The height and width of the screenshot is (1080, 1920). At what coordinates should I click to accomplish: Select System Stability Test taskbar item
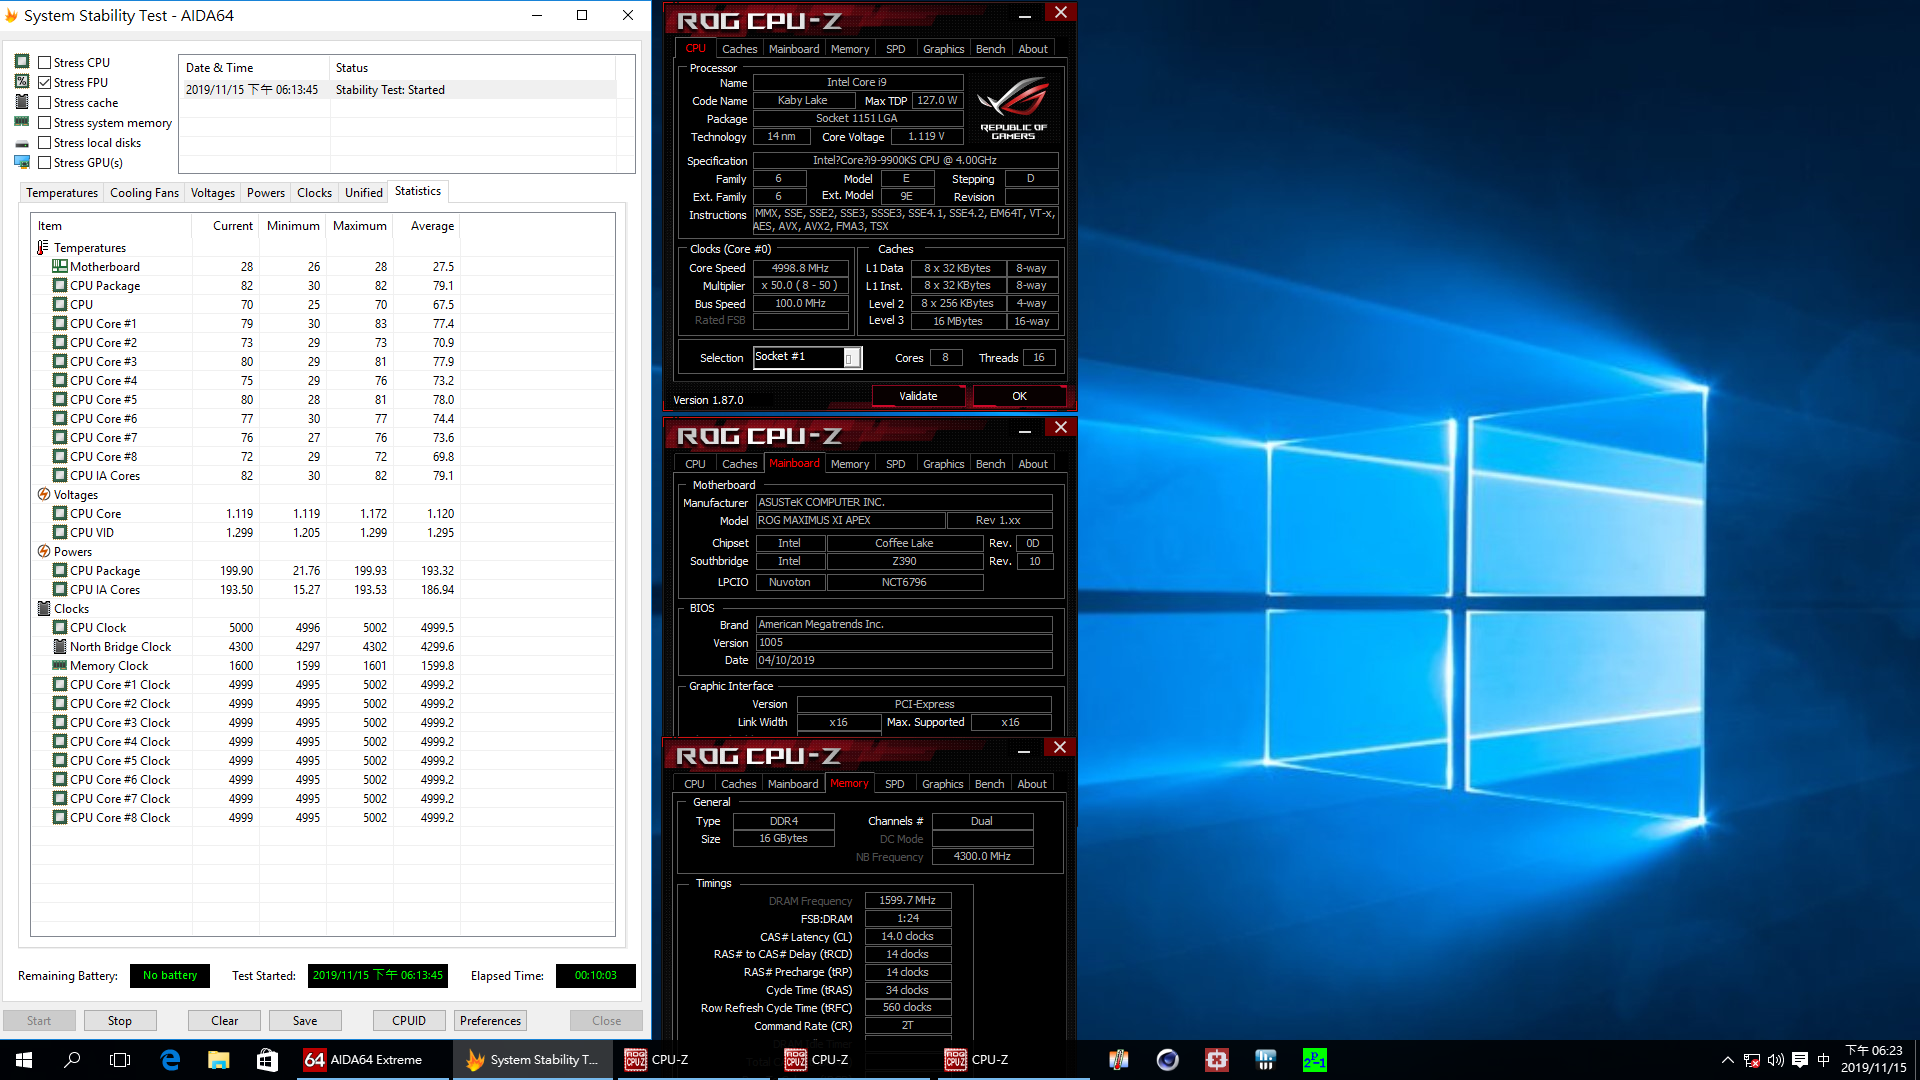[532, 1060]
